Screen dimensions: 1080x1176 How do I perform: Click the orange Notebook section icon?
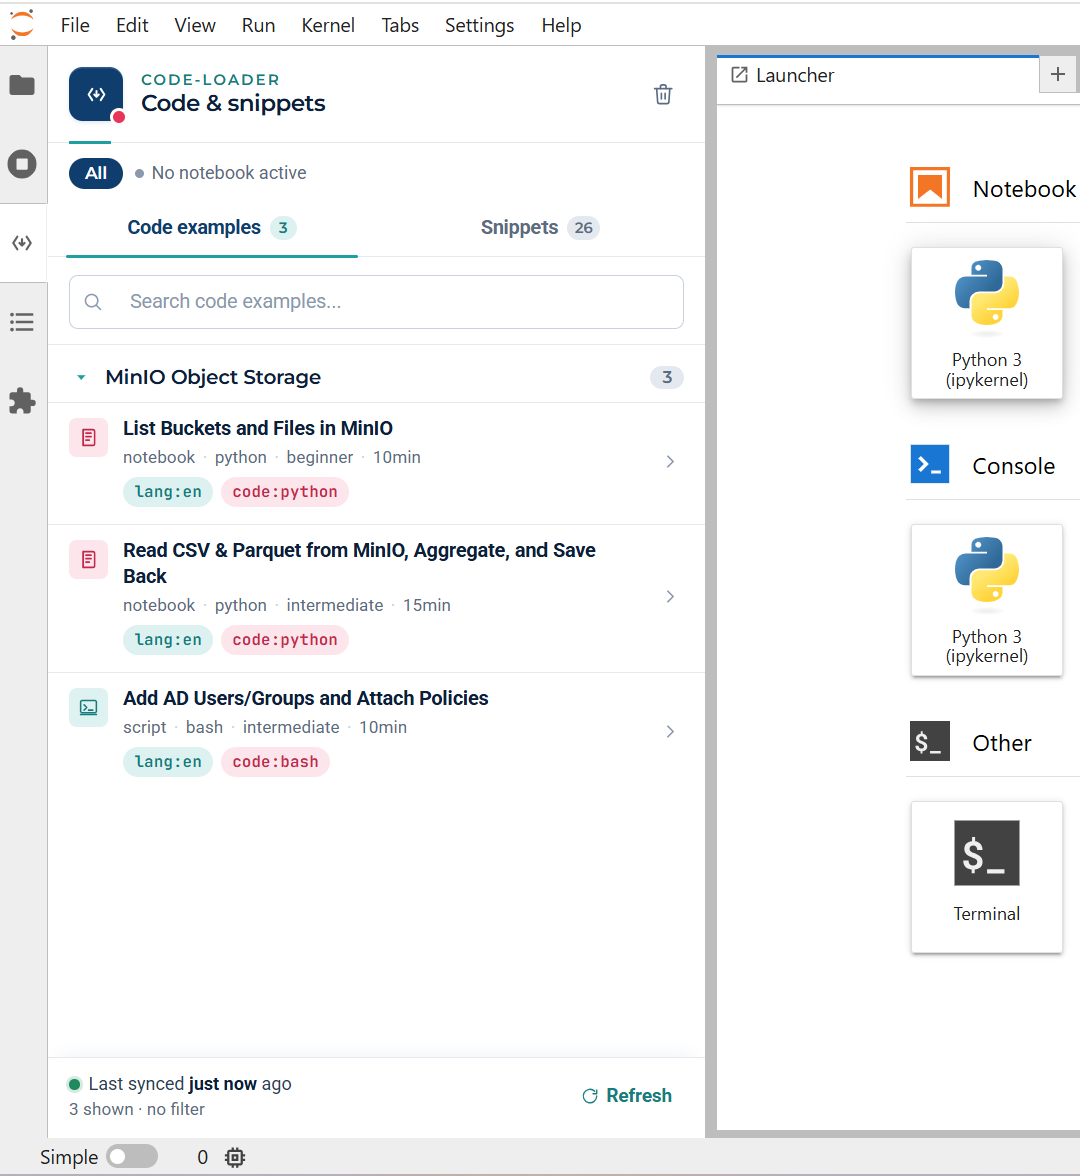point(930,187)
